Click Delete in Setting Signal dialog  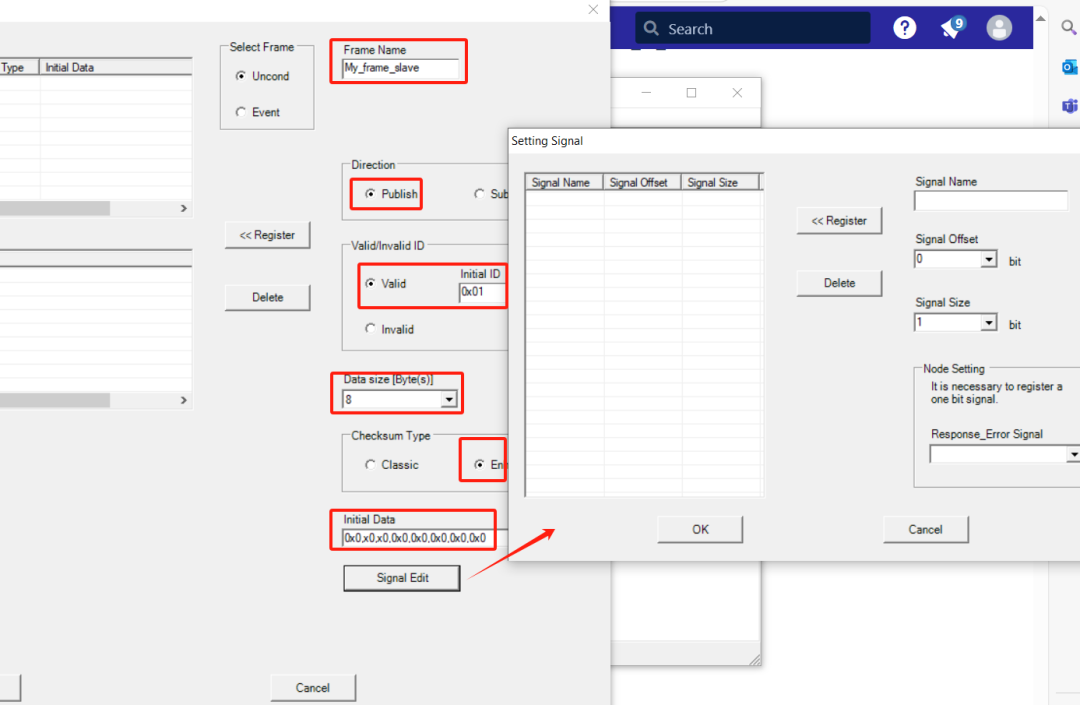(839, 283)
